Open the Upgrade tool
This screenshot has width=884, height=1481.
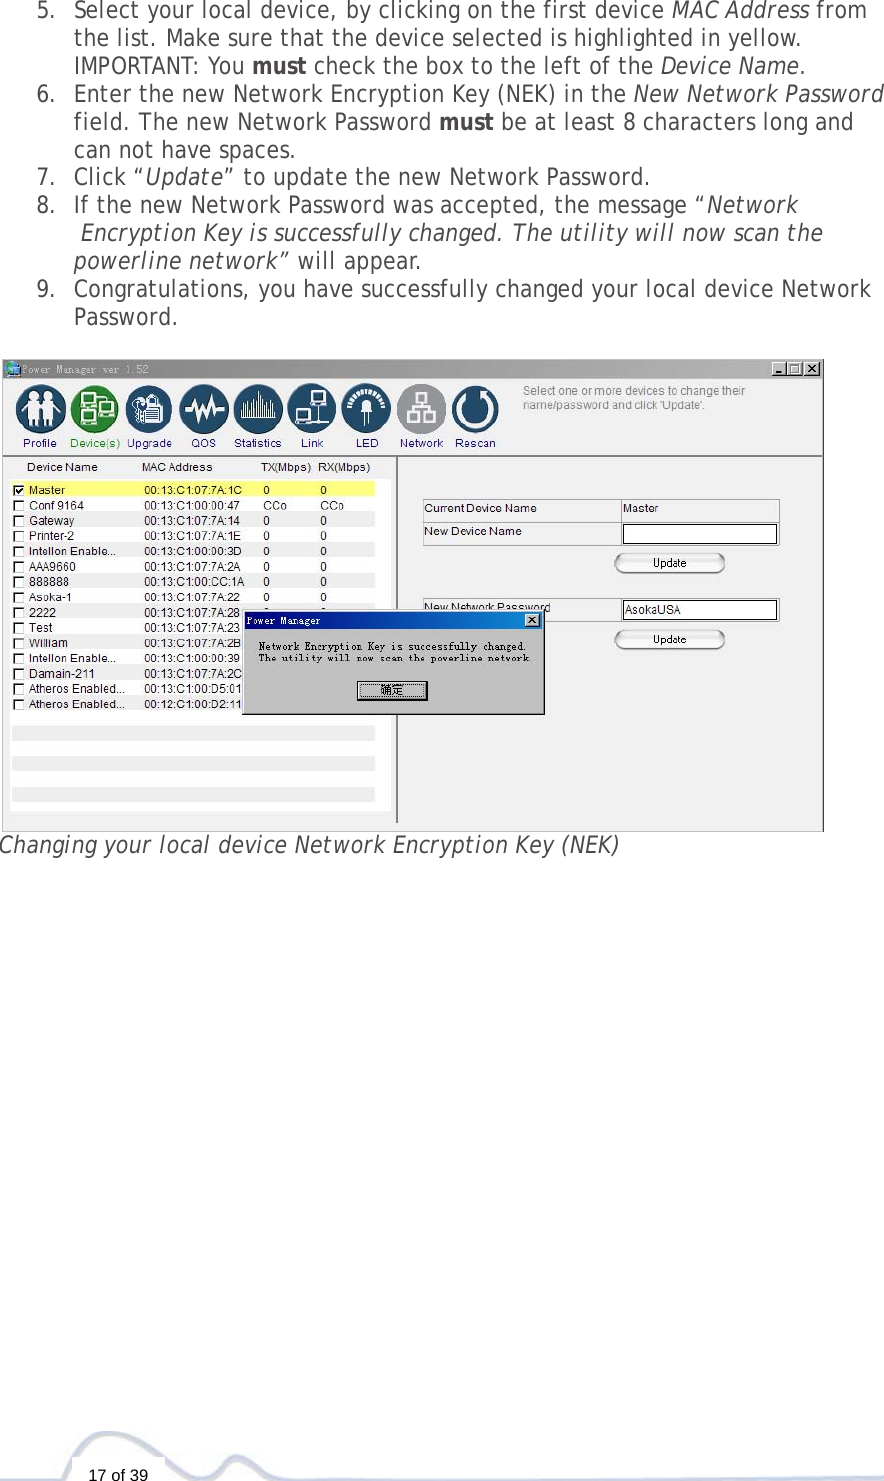[x=149, y=408]
